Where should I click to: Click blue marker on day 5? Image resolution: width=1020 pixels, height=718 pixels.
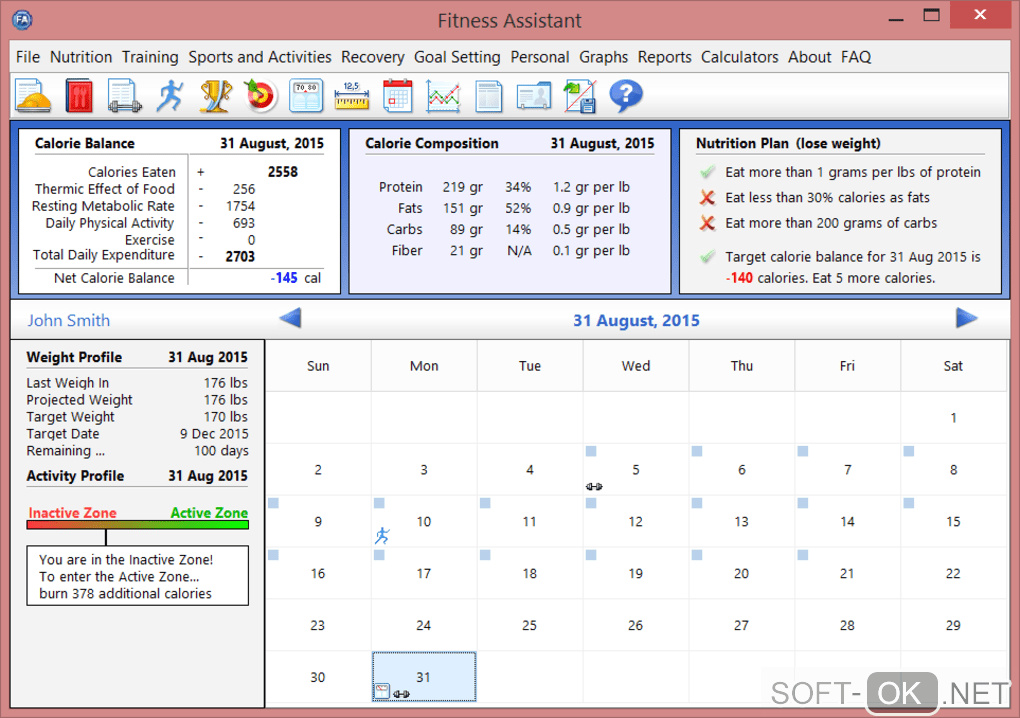(x=591, y=451)
